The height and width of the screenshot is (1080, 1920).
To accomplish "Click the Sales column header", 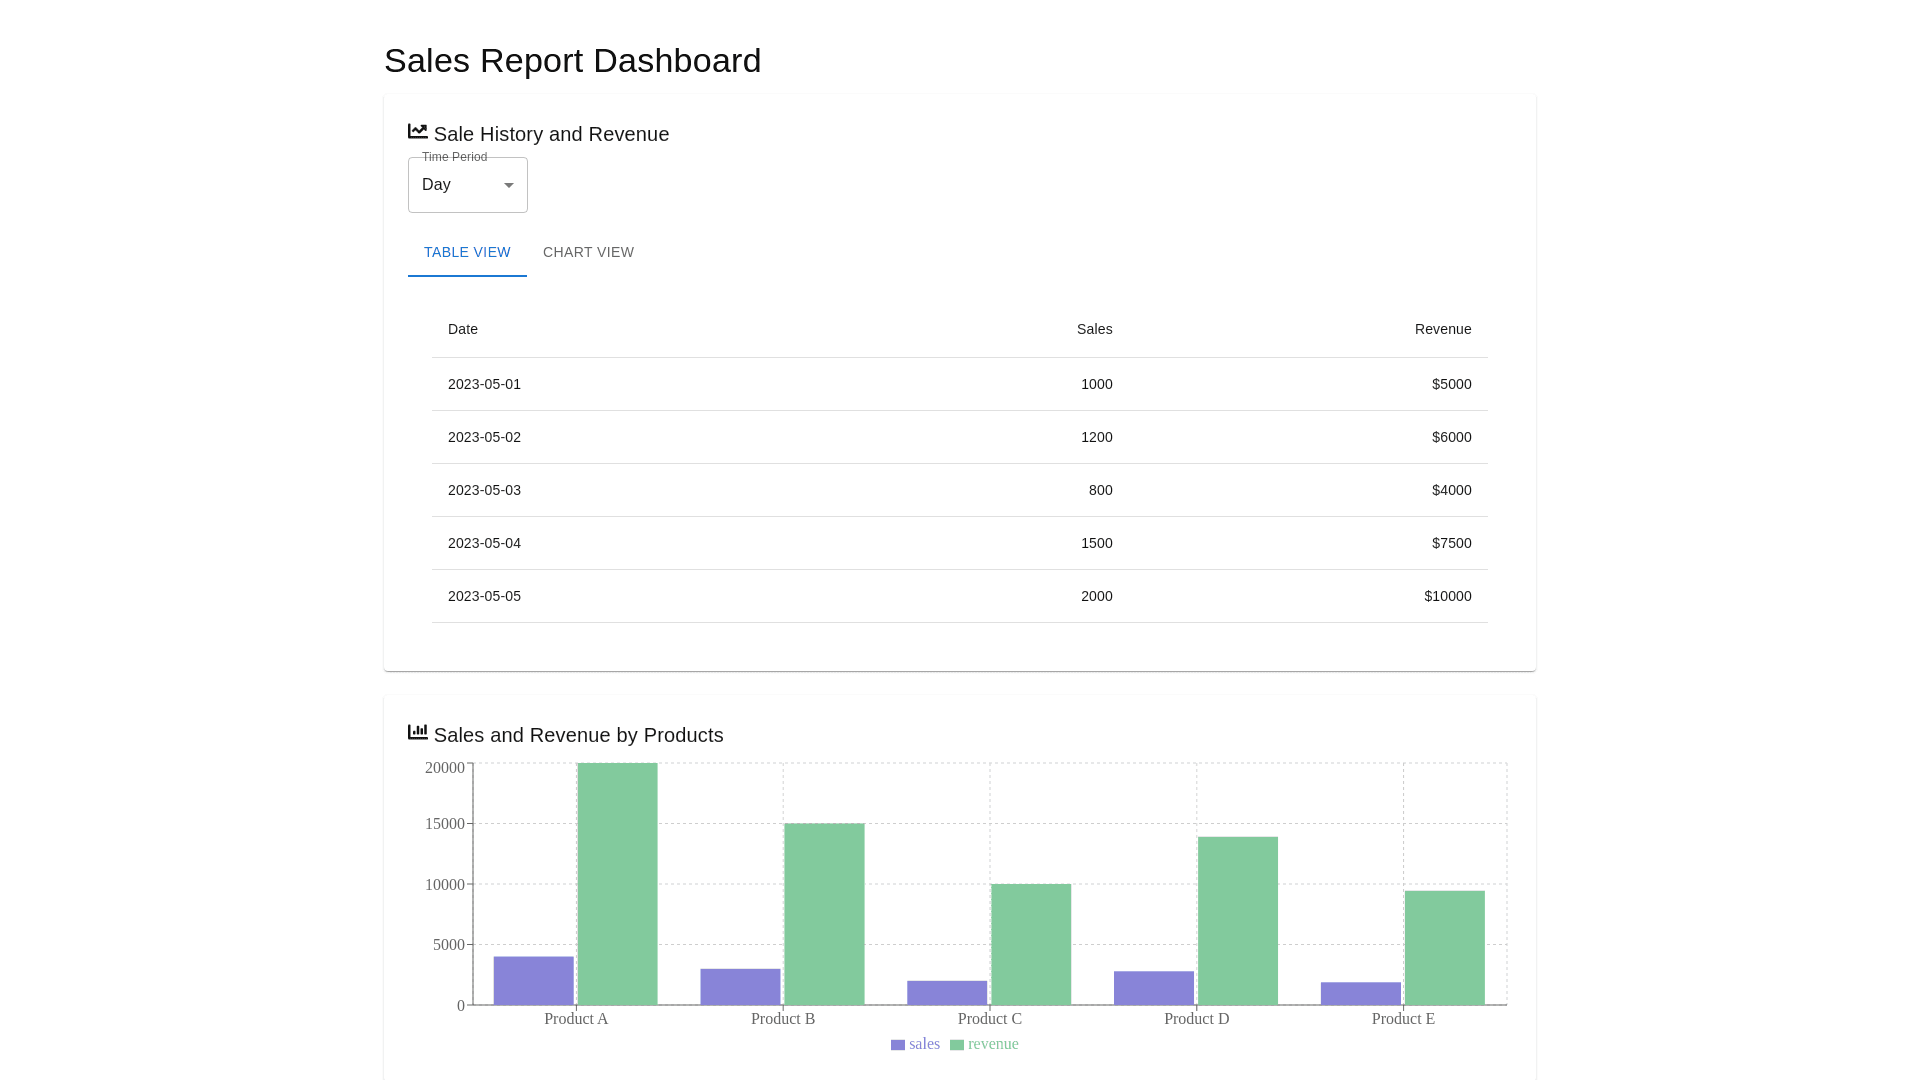I will tap(1094, 329).
